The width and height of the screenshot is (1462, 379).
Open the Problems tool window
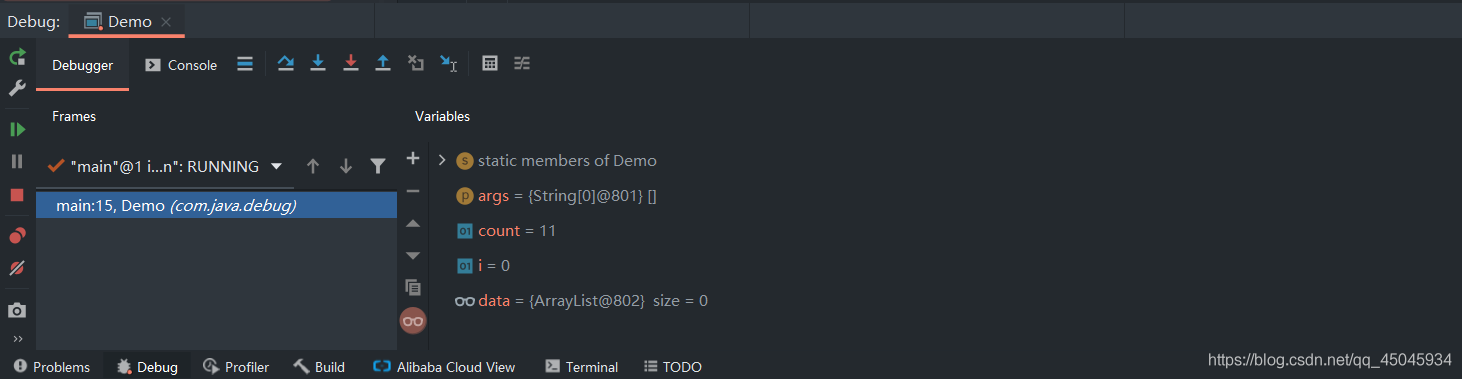tap(50, 367)
